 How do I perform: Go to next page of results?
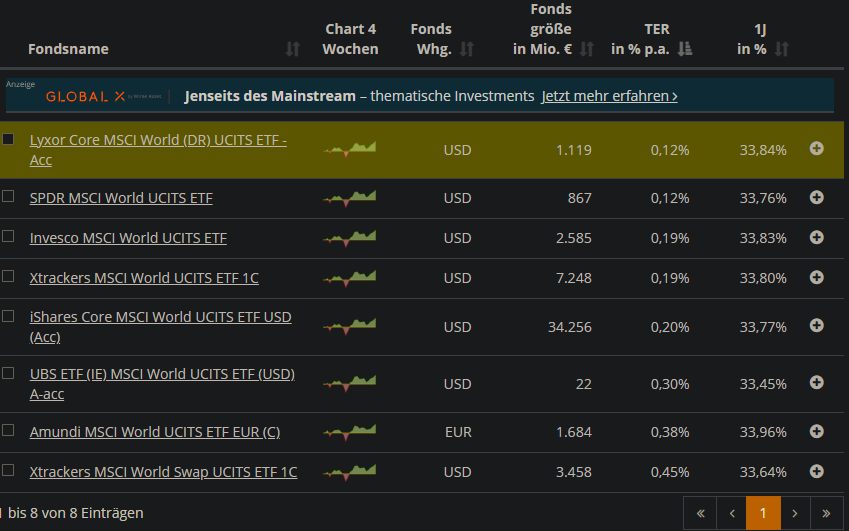tap(795, 513)
